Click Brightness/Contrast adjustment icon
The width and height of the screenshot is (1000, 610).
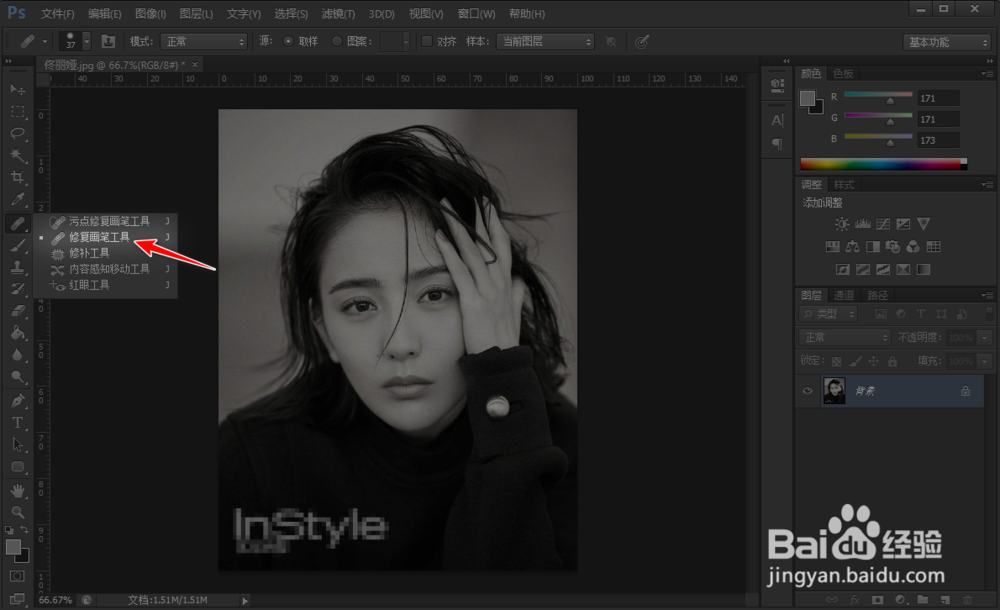(x=842, y=224)
